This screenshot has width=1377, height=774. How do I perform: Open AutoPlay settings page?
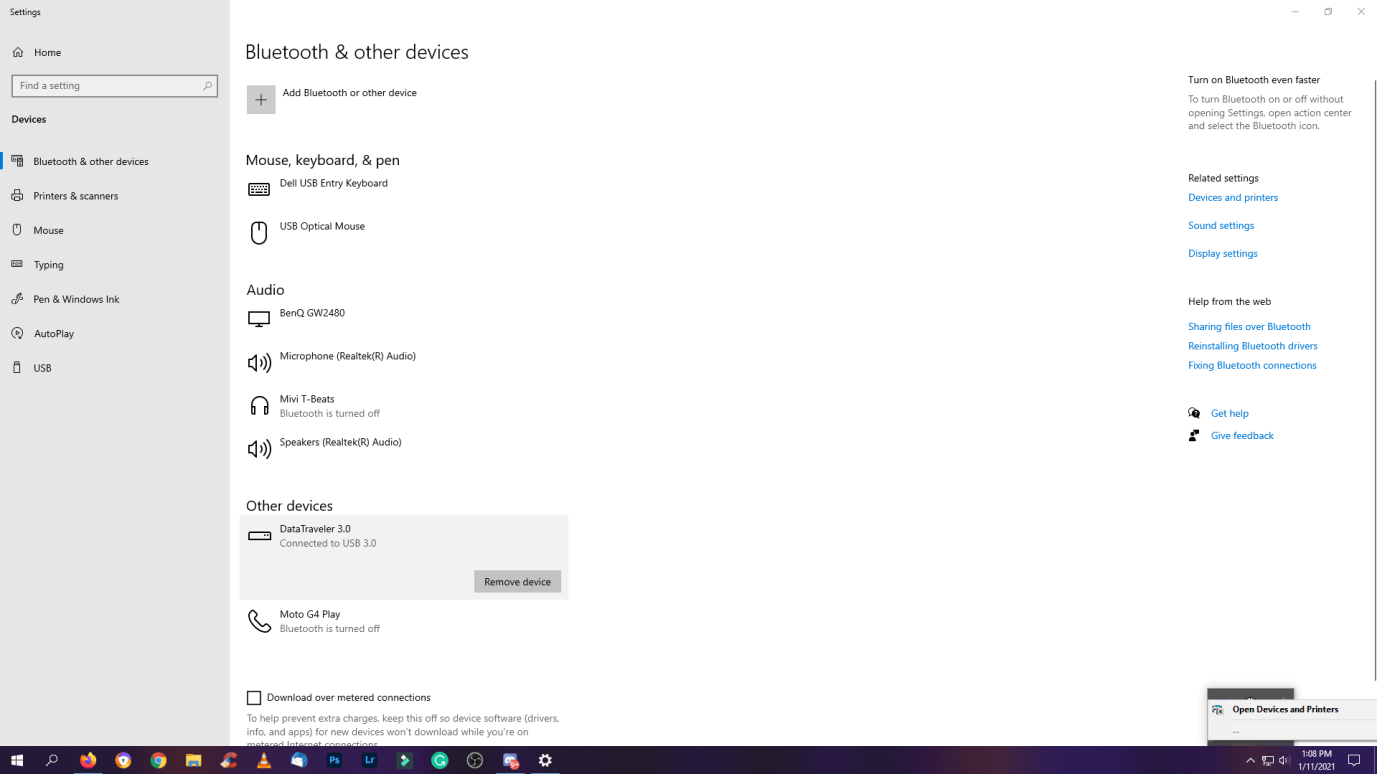(x=115, y=334)
